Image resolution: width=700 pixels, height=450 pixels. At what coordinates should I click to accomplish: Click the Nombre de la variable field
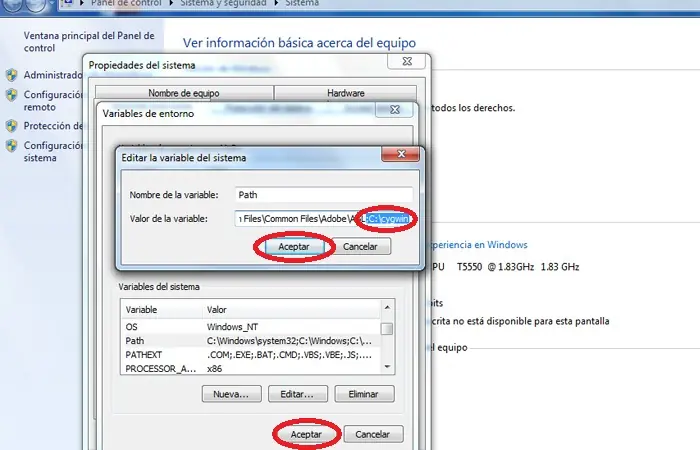(324, 195)
